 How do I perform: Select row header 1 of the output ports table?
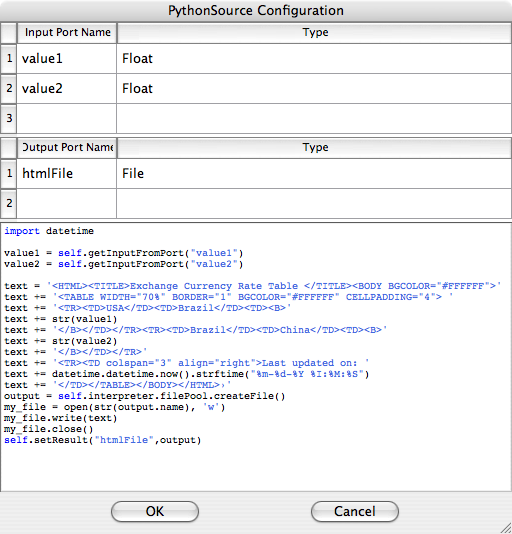click(x=9, y=173)
